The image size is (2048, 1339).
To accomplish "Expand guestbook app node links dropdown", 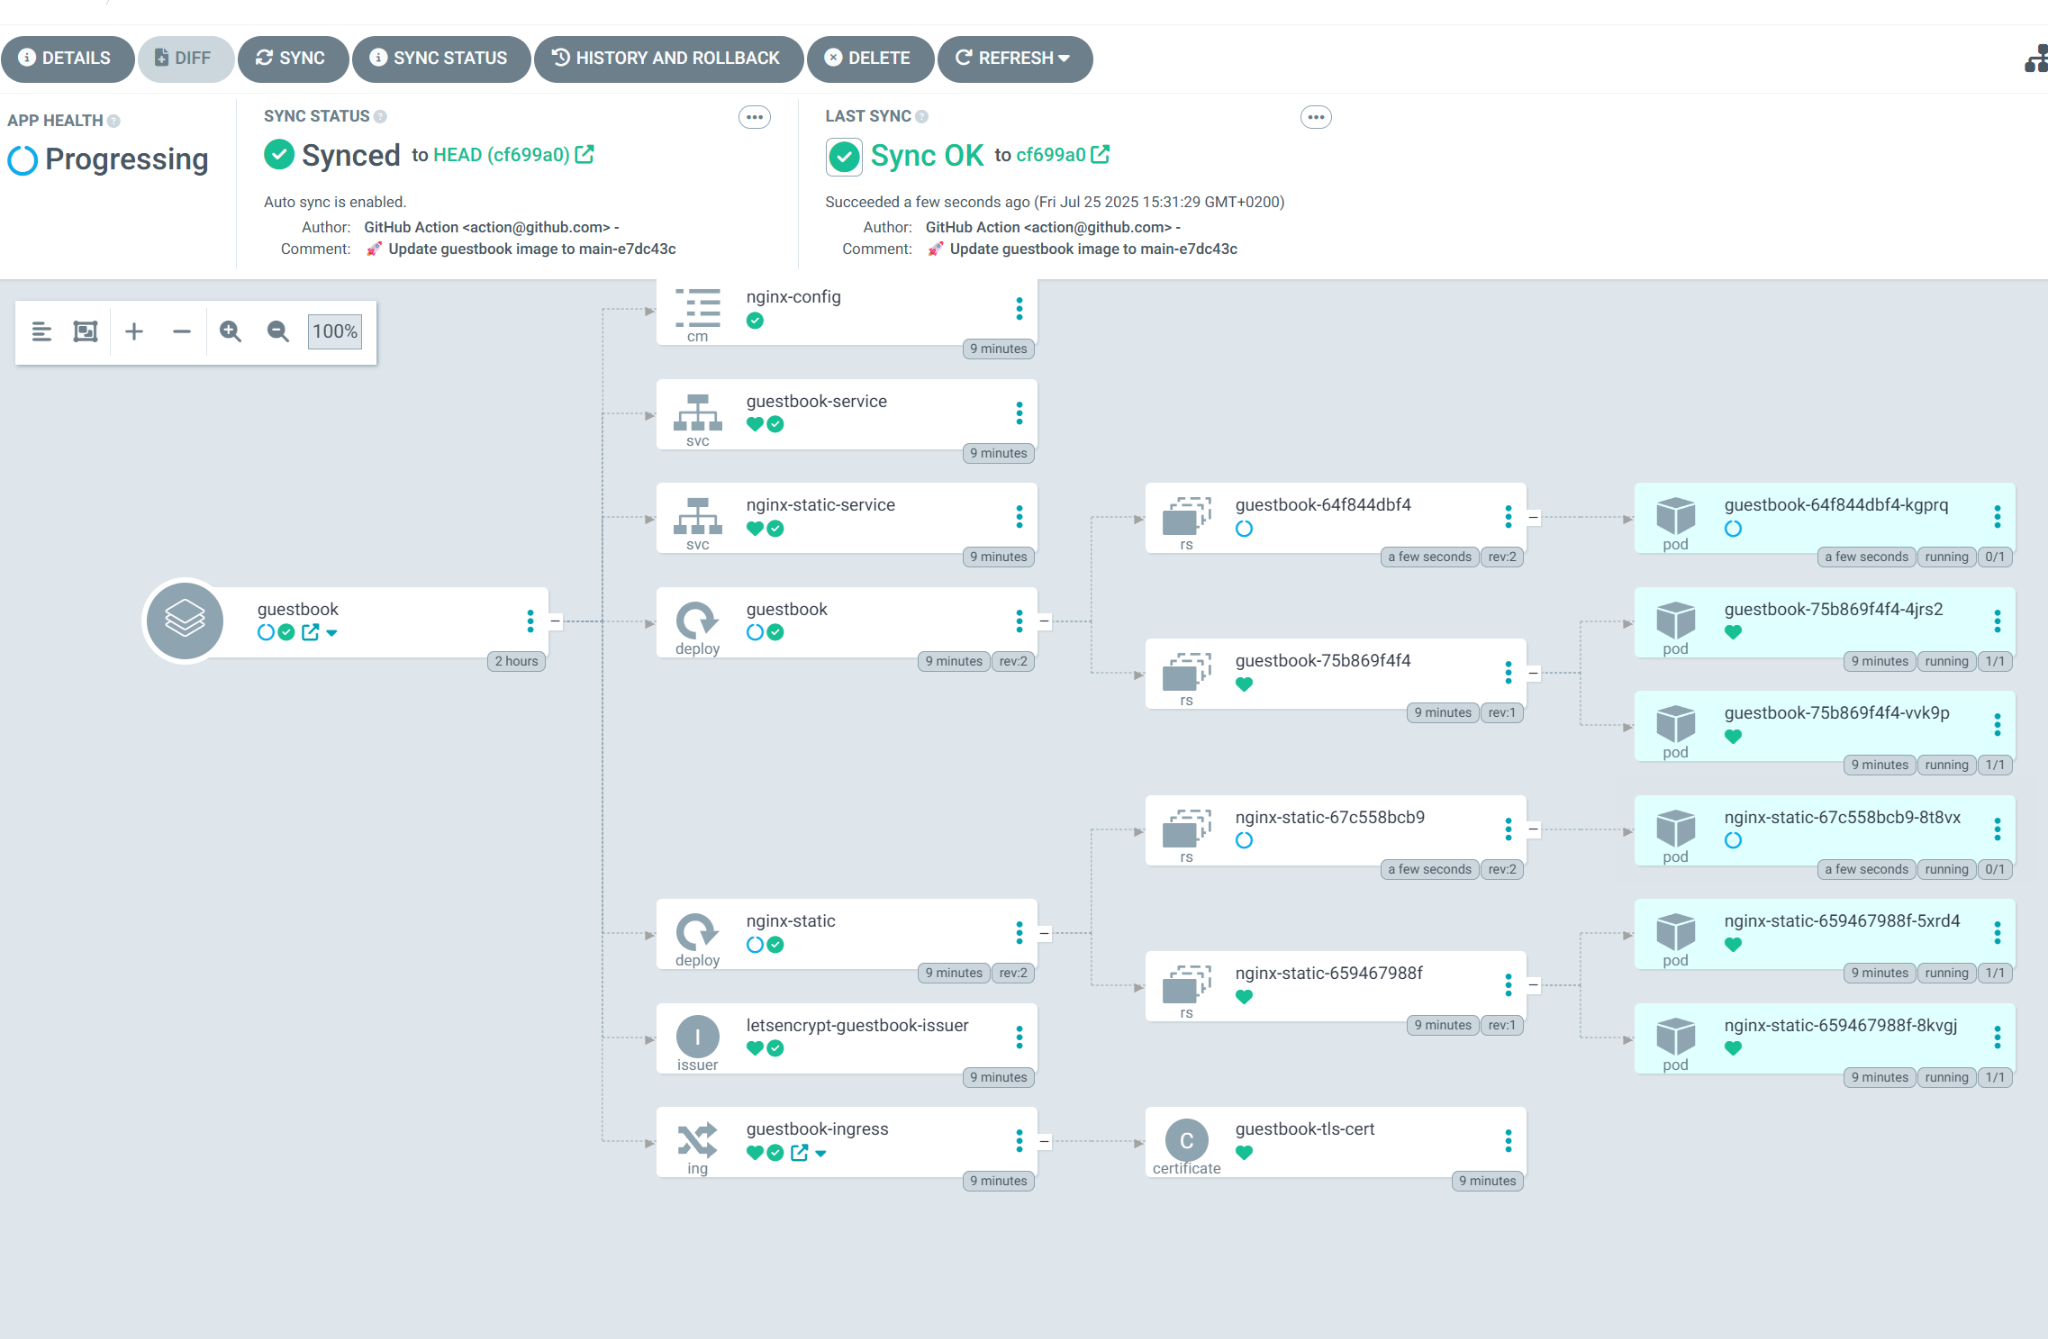I will (332, 633).
